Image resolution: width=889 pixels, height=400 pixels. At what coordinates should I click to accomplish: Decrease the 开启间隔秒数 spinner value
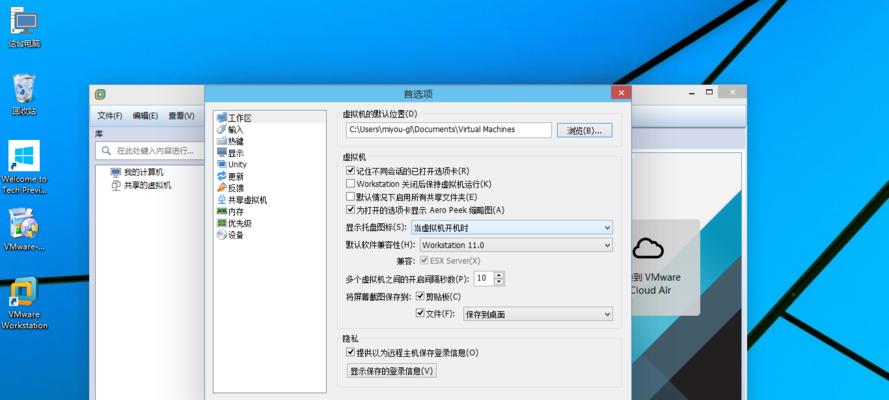[499, 282]
